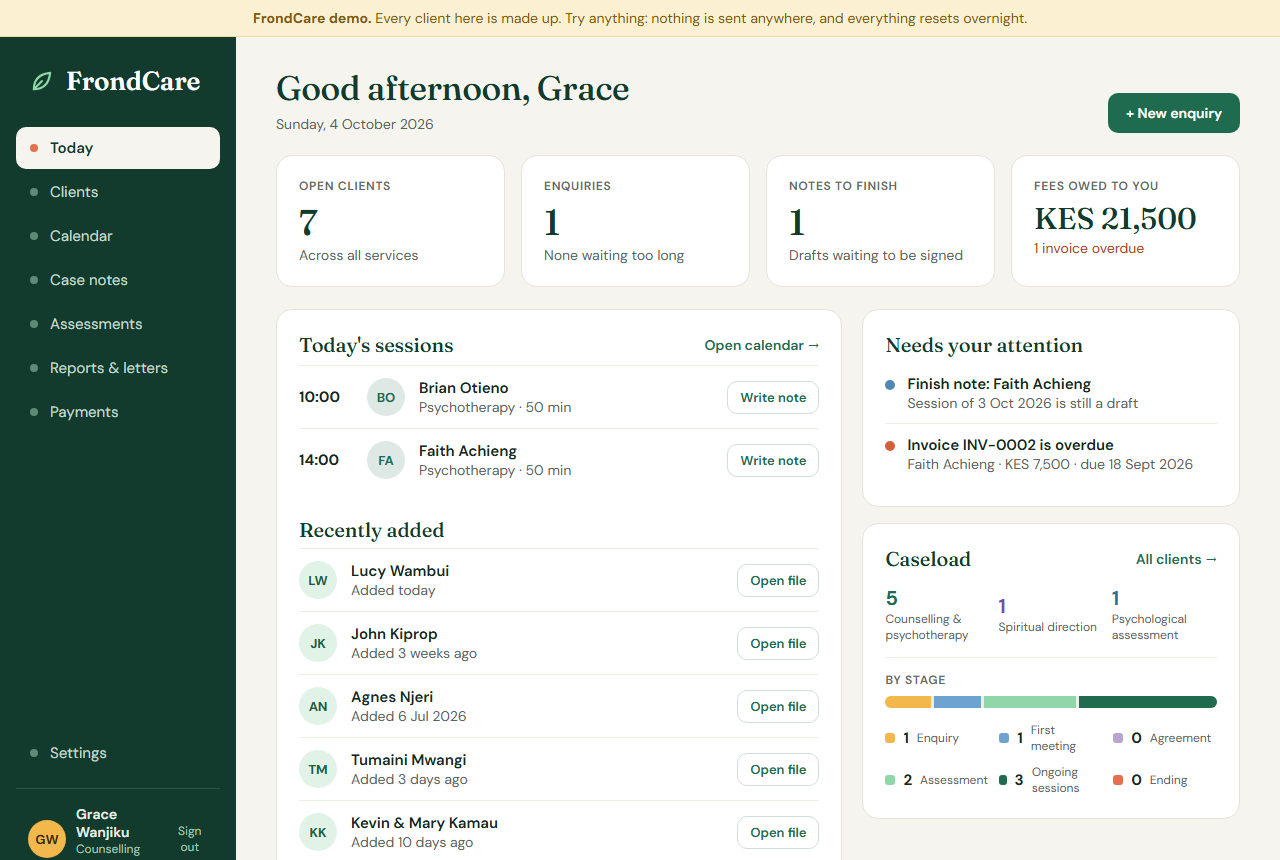The height and width of the screenshot is (860, 1280).
Task: Go to Clients in the sidebar
Action: click(118, 192)
